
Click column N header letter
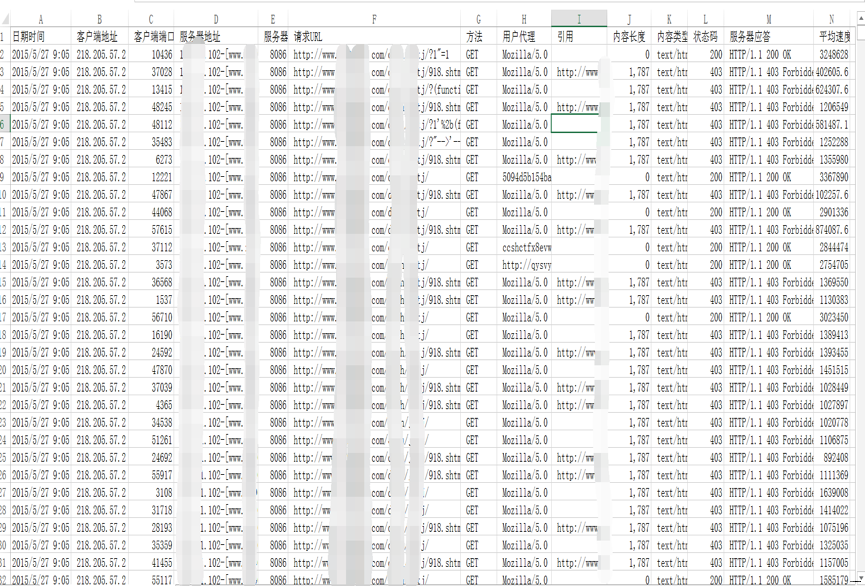(832, 19)
